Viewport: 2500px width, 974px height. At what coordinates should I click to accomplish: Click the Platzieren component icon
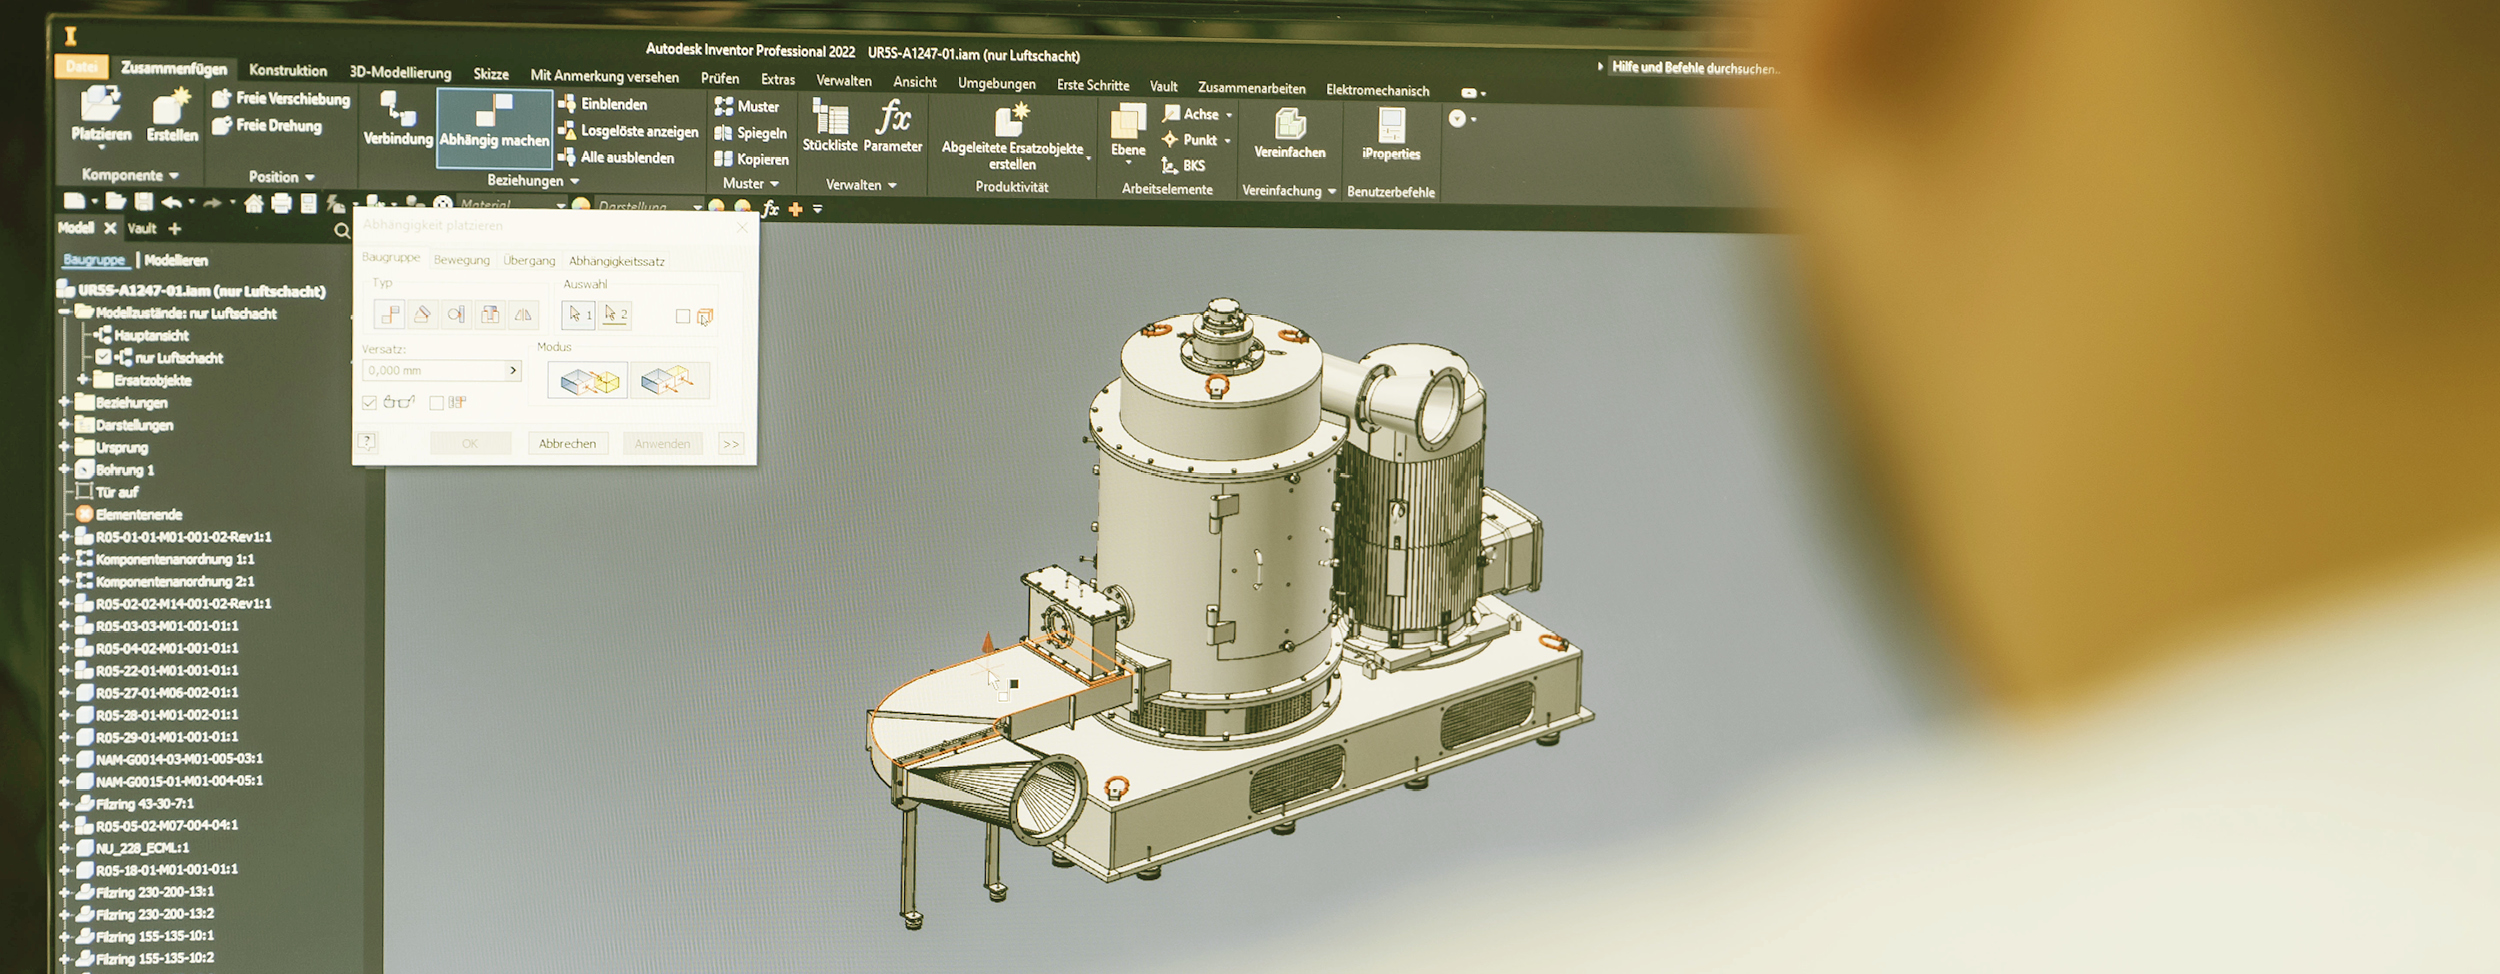tap(100, 105)
